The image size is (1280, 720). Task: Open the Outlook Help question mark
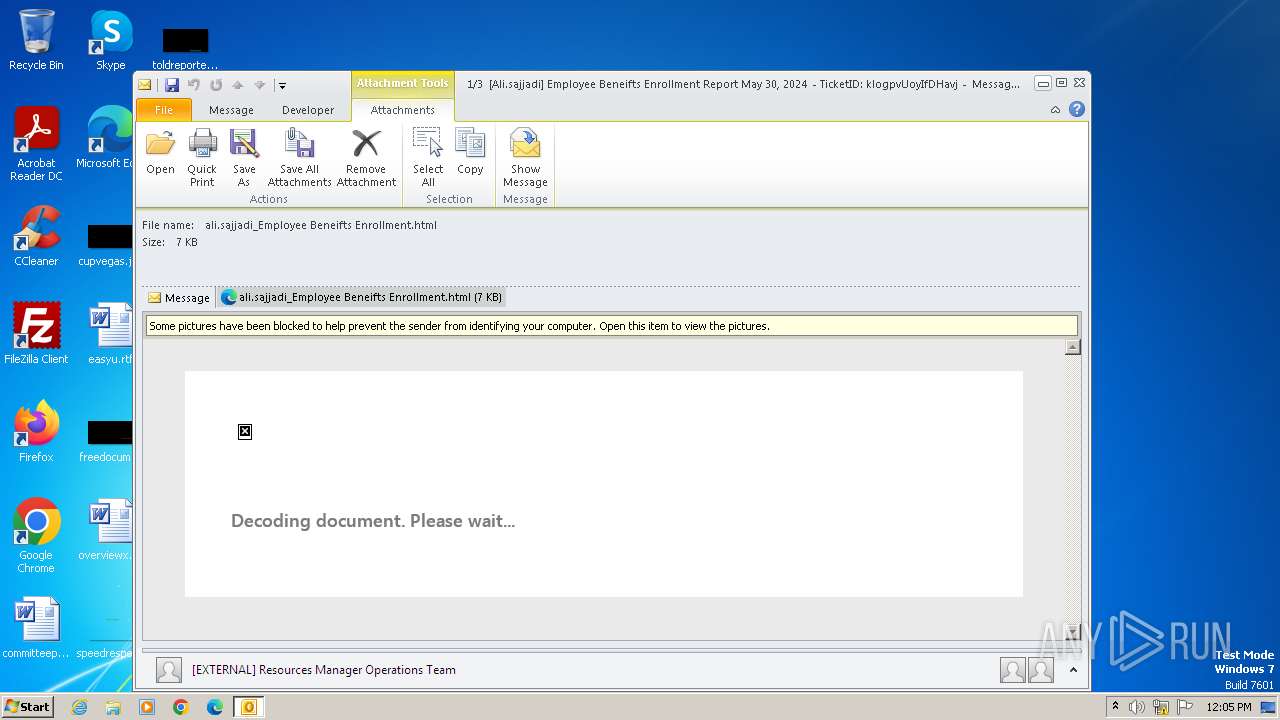point(1077,109)
